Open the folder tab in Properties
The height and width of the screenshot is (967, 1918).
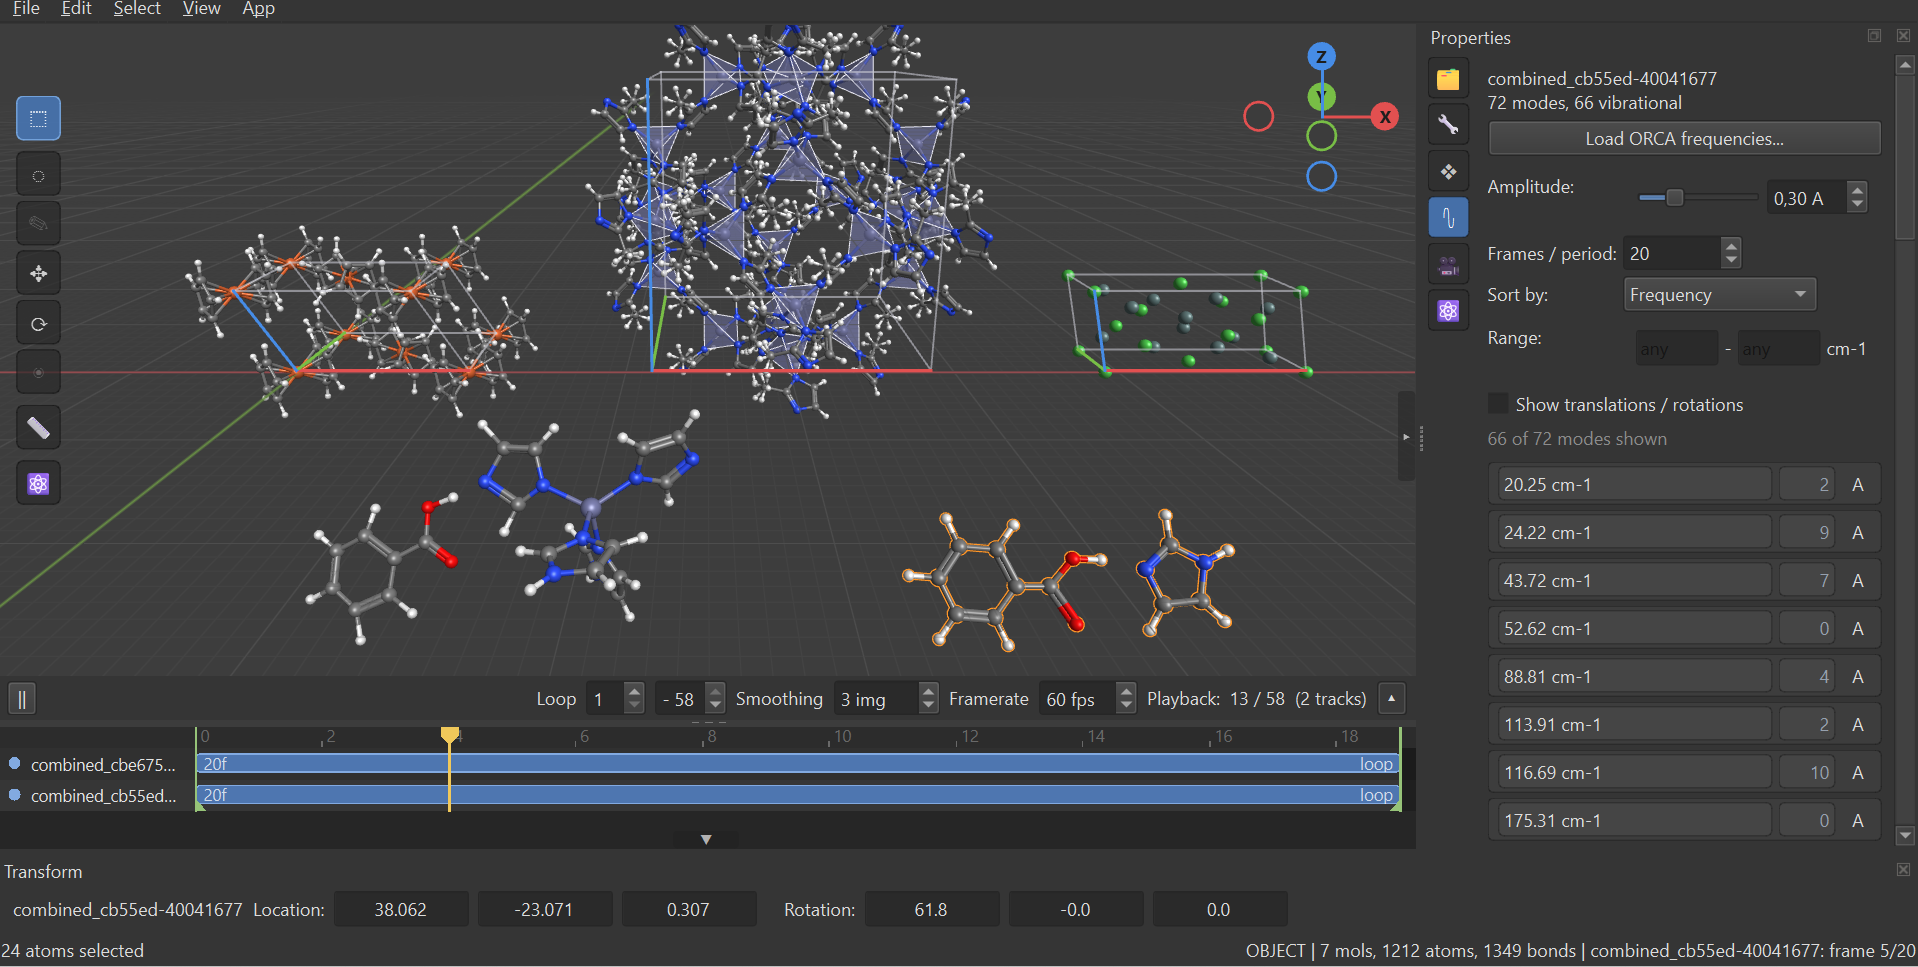(1448, 79)
